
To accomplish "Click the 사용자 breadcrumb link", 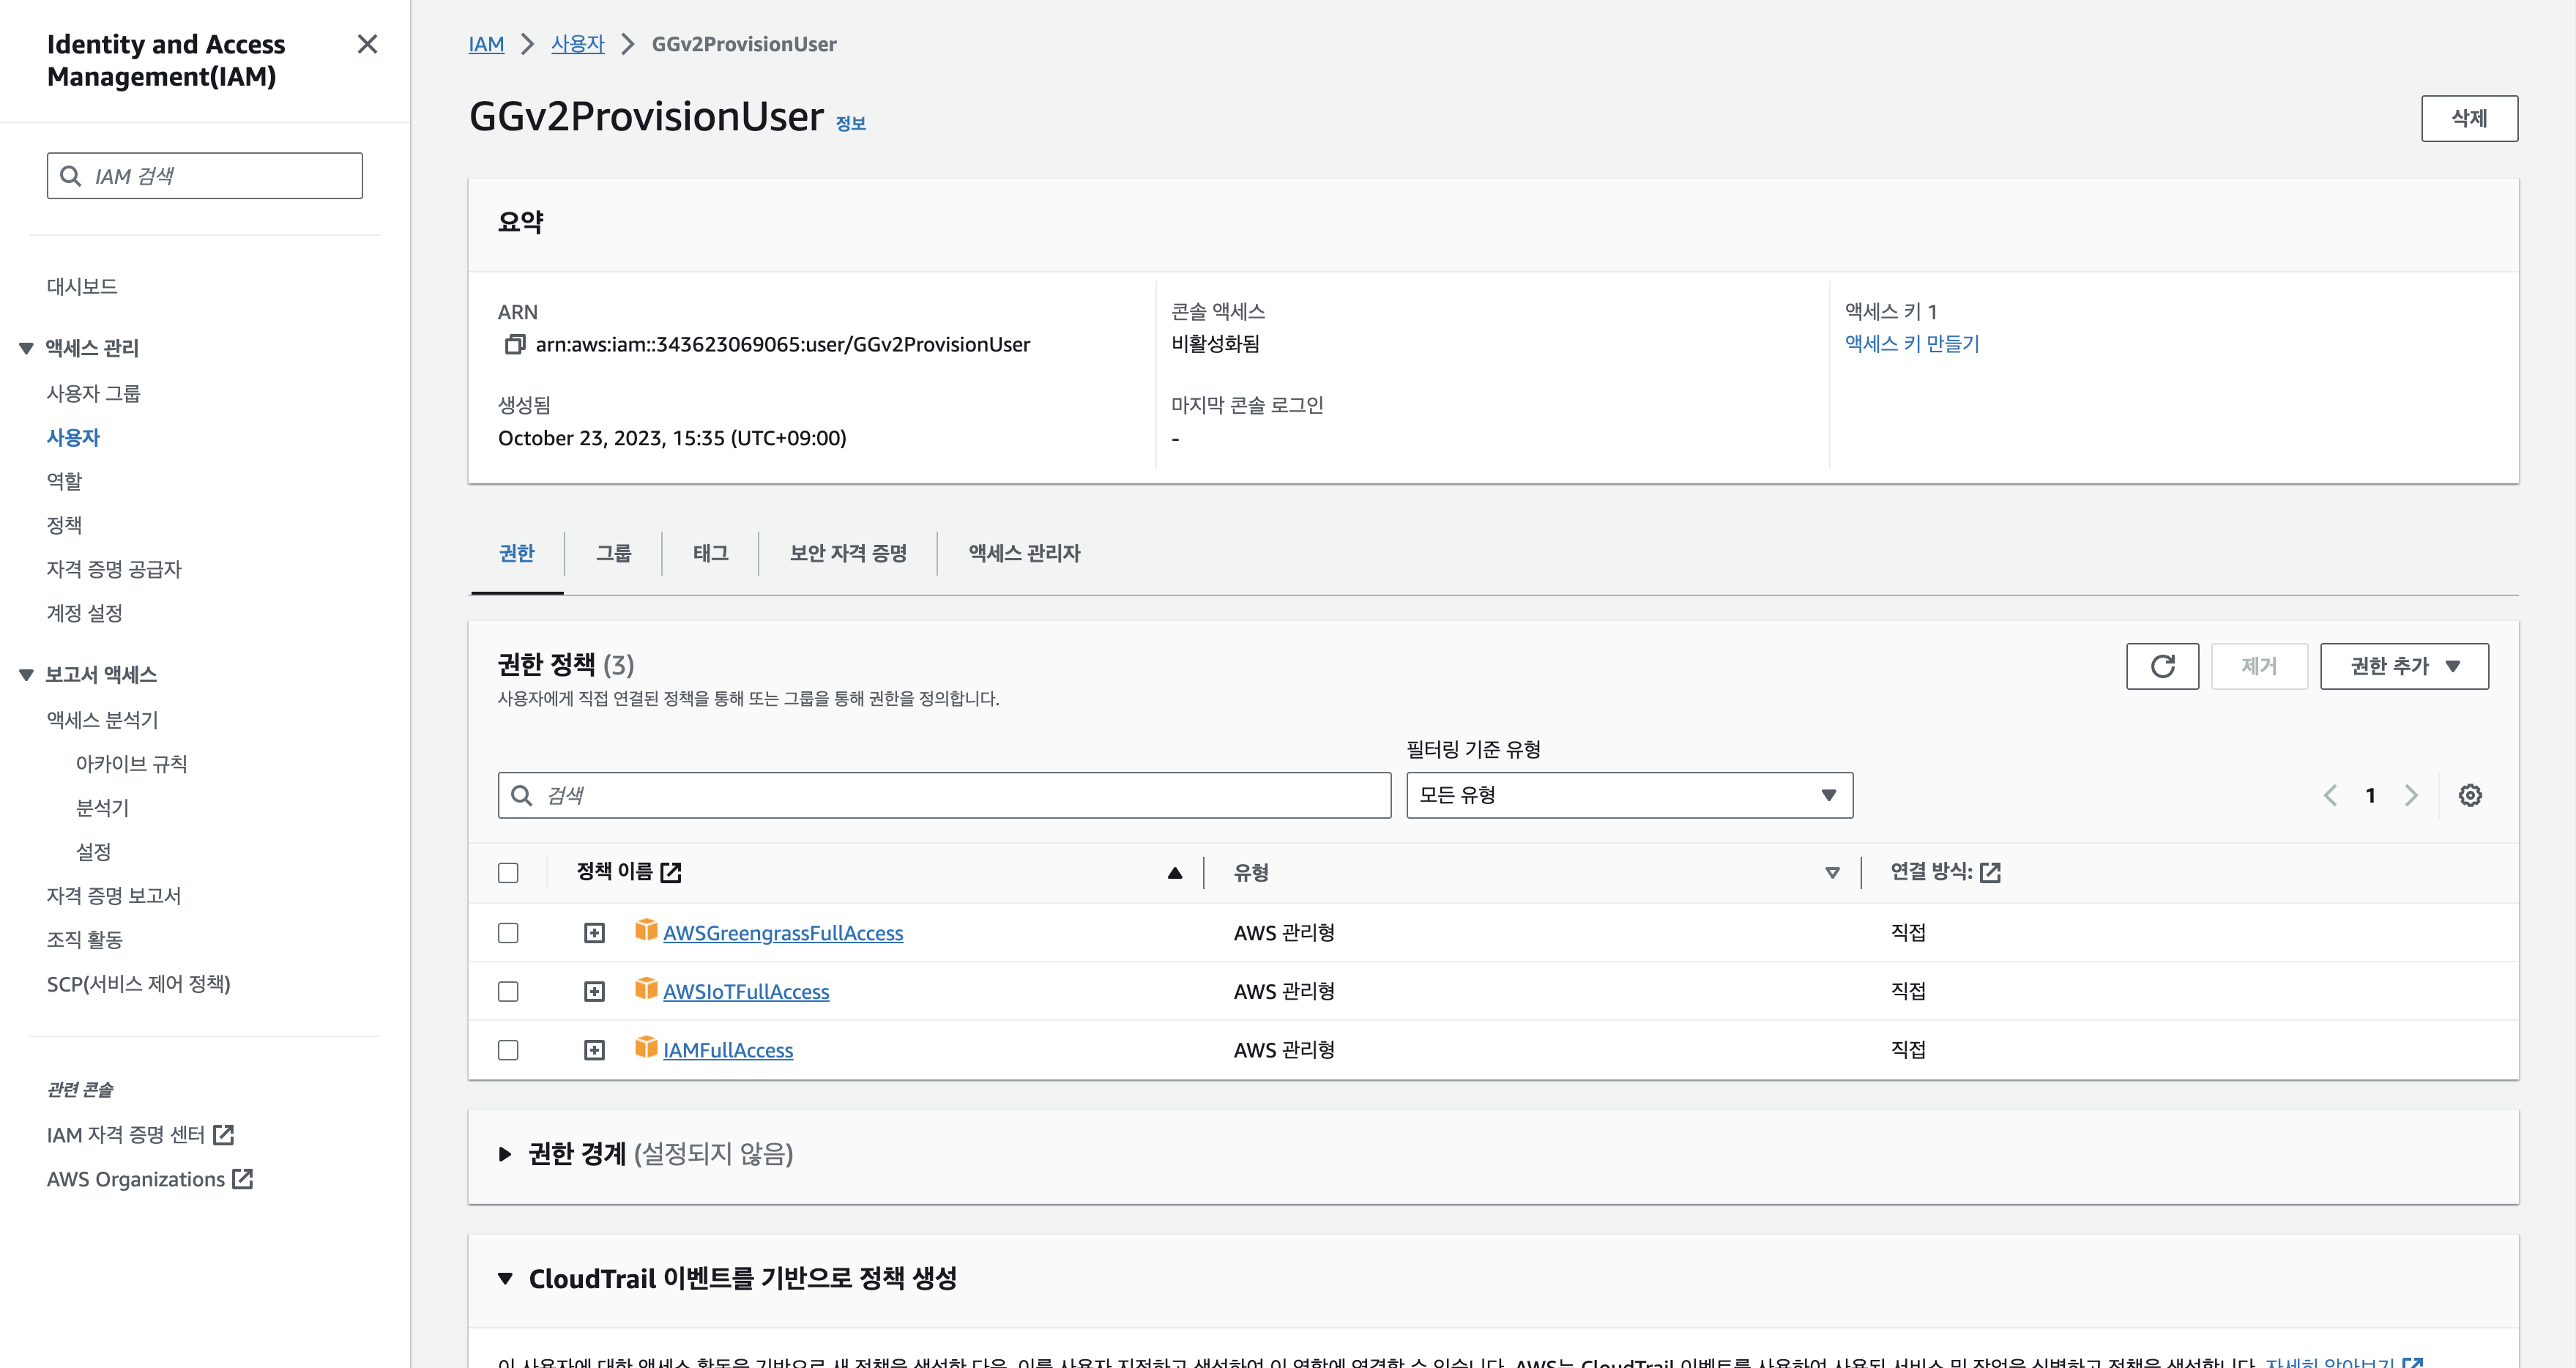I will [x=577, y=44].
